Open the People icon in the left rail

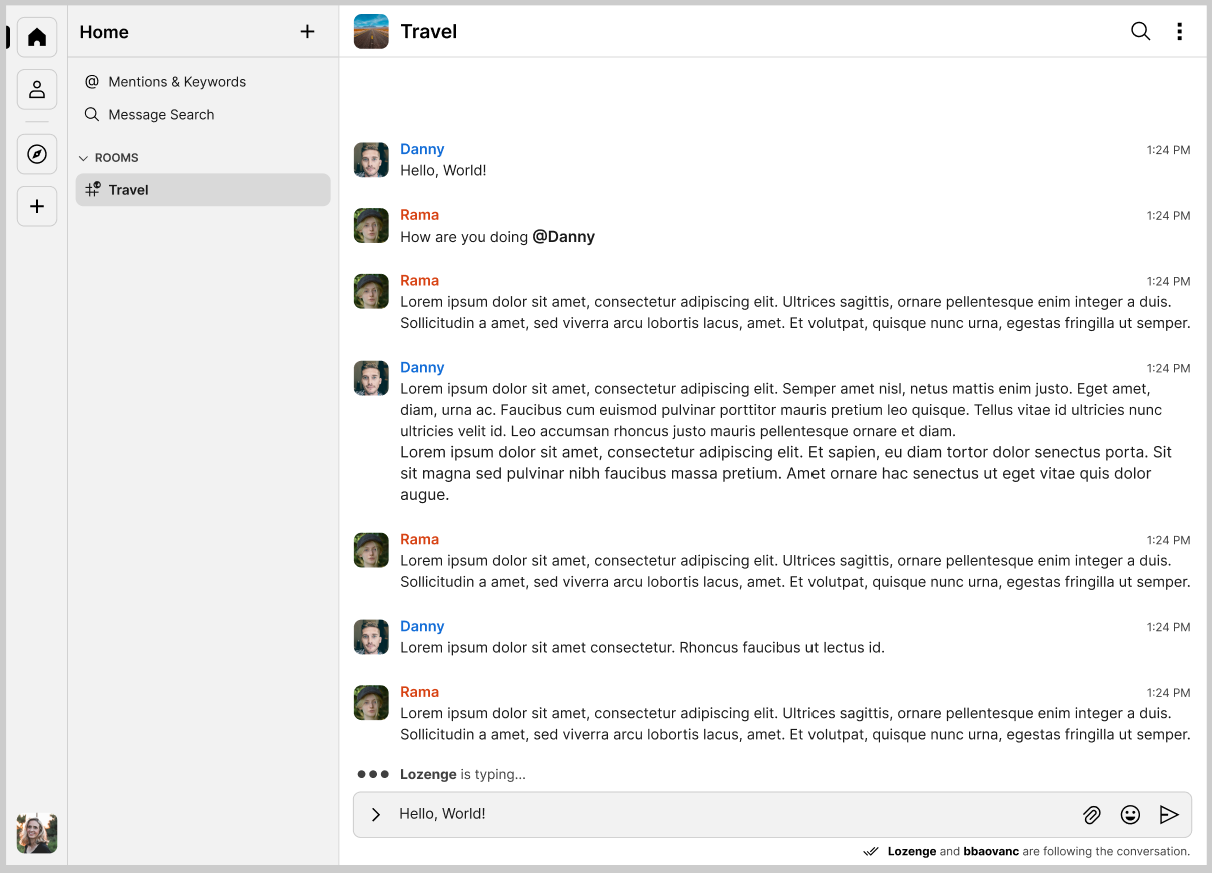(x=37, y=89)
